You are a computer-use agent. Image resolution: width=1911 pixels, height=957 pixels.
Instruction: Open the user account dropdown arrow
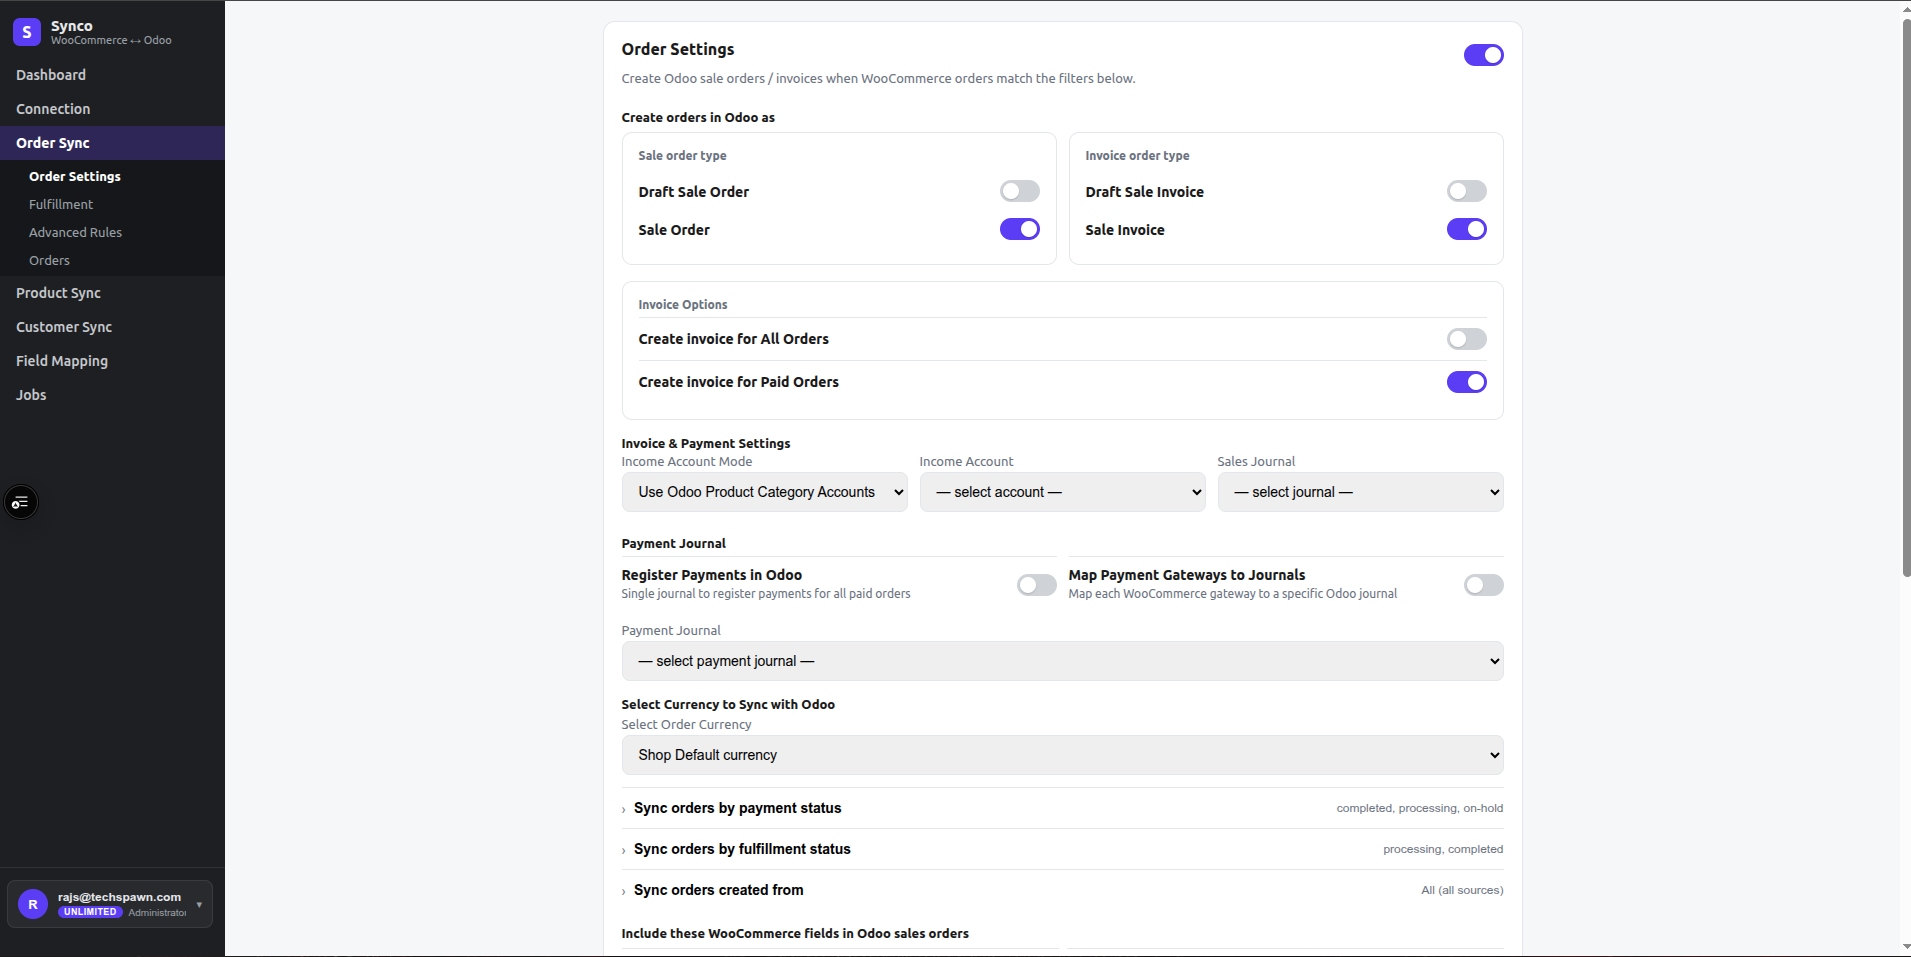tap(199, 904)
